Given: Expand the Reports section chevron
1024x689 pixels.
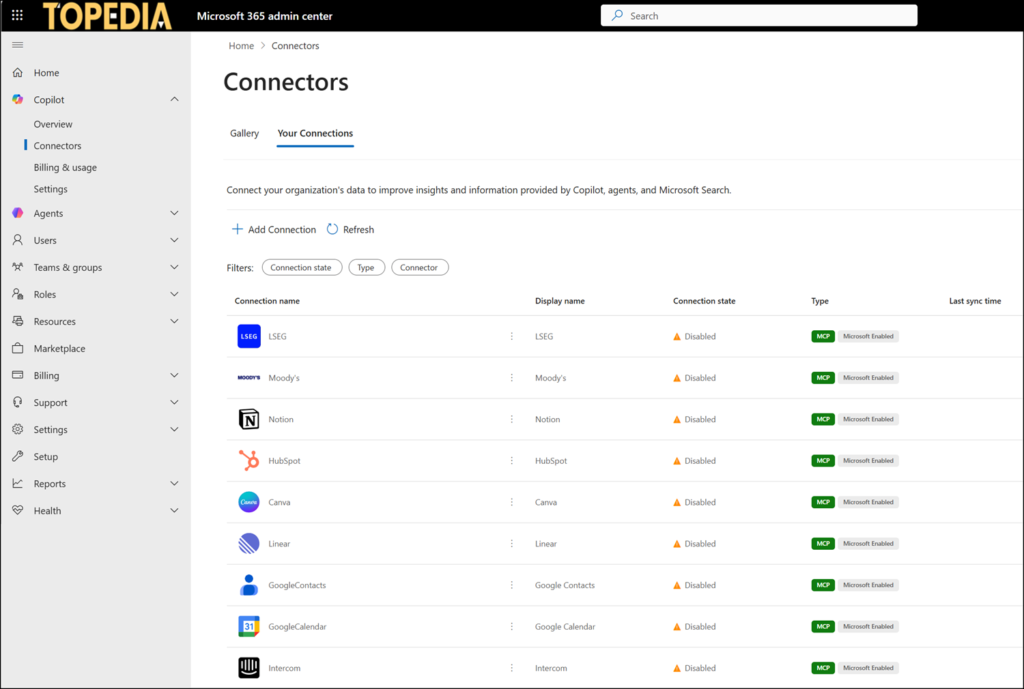Looking at the screenshot, I should (174, 483).
